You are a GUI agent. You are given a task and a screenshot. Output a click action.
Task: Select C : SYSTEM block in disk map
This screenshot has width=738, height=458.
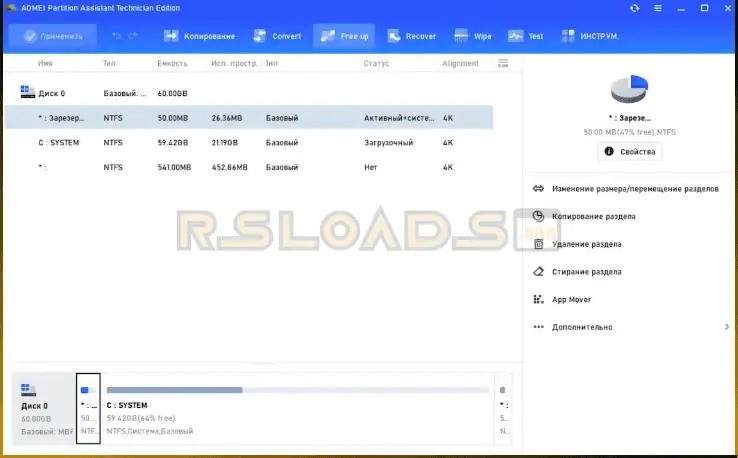click(297, 409)
